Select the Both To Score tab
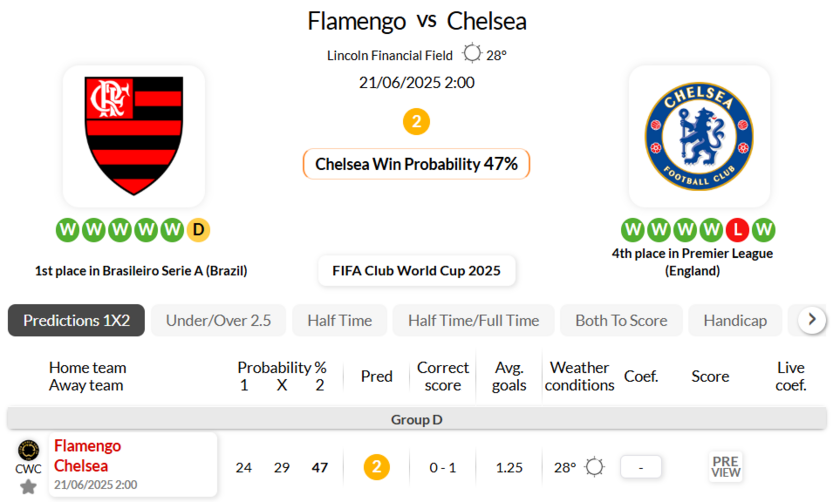The height and width of the screenshot is (502, 840). click(621, 320)
